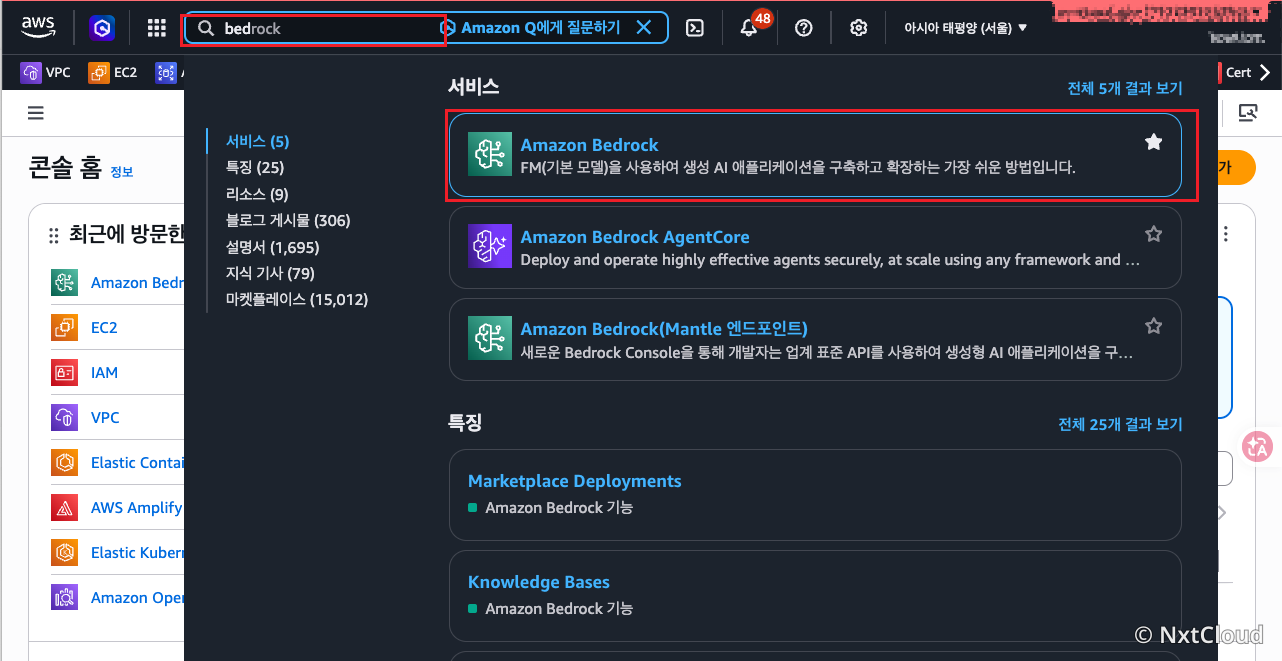The image size is (1282, 661).
Task: Open VPC favorite in bookmarks bar
Action: click(x=46, y=72)
